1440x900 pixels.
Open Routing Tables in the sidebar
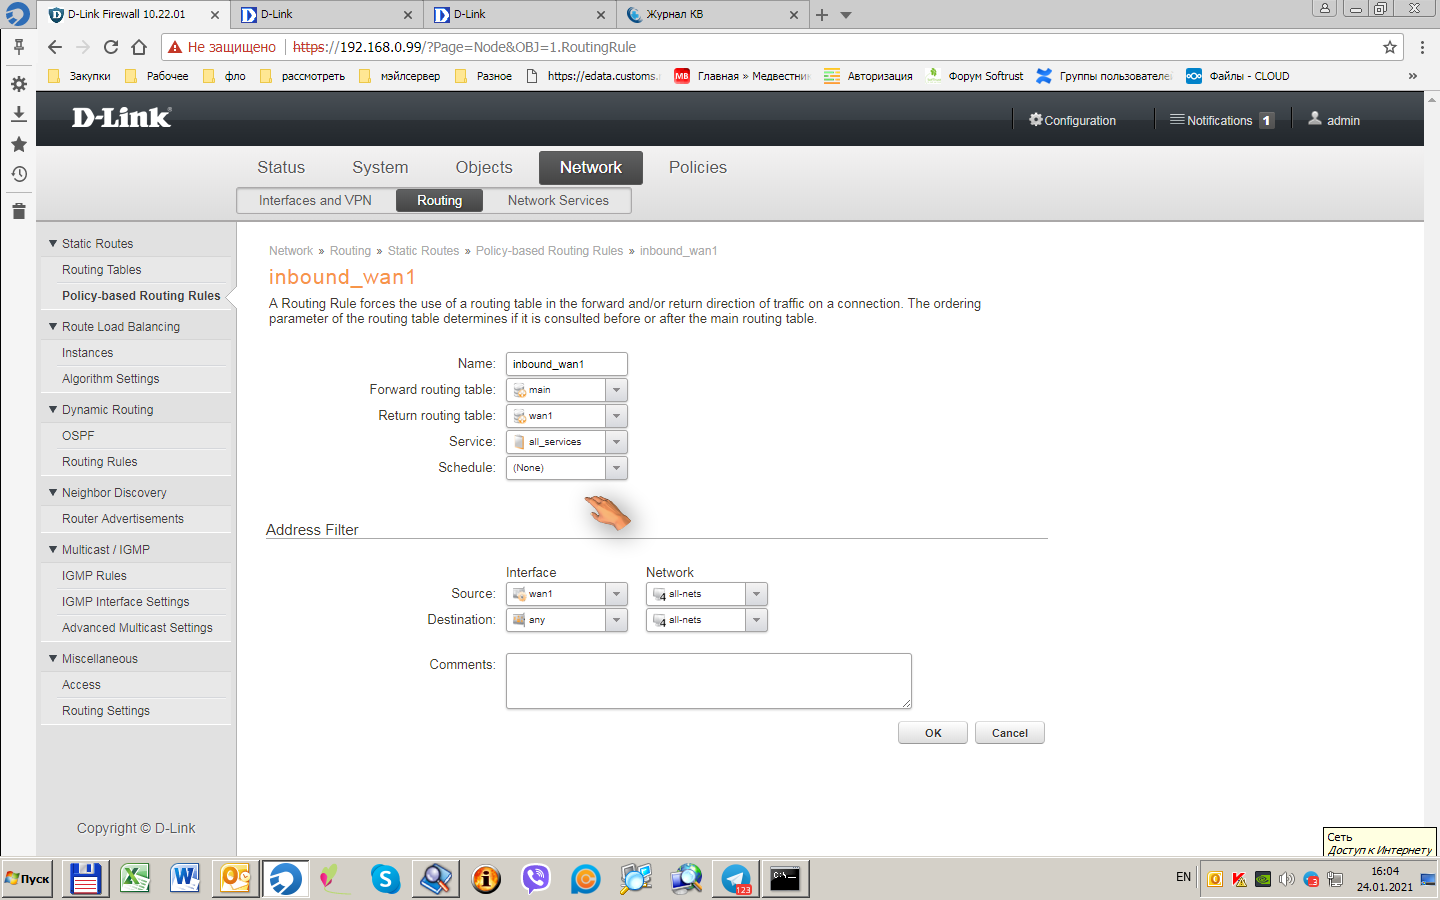(x=102, y=270)
